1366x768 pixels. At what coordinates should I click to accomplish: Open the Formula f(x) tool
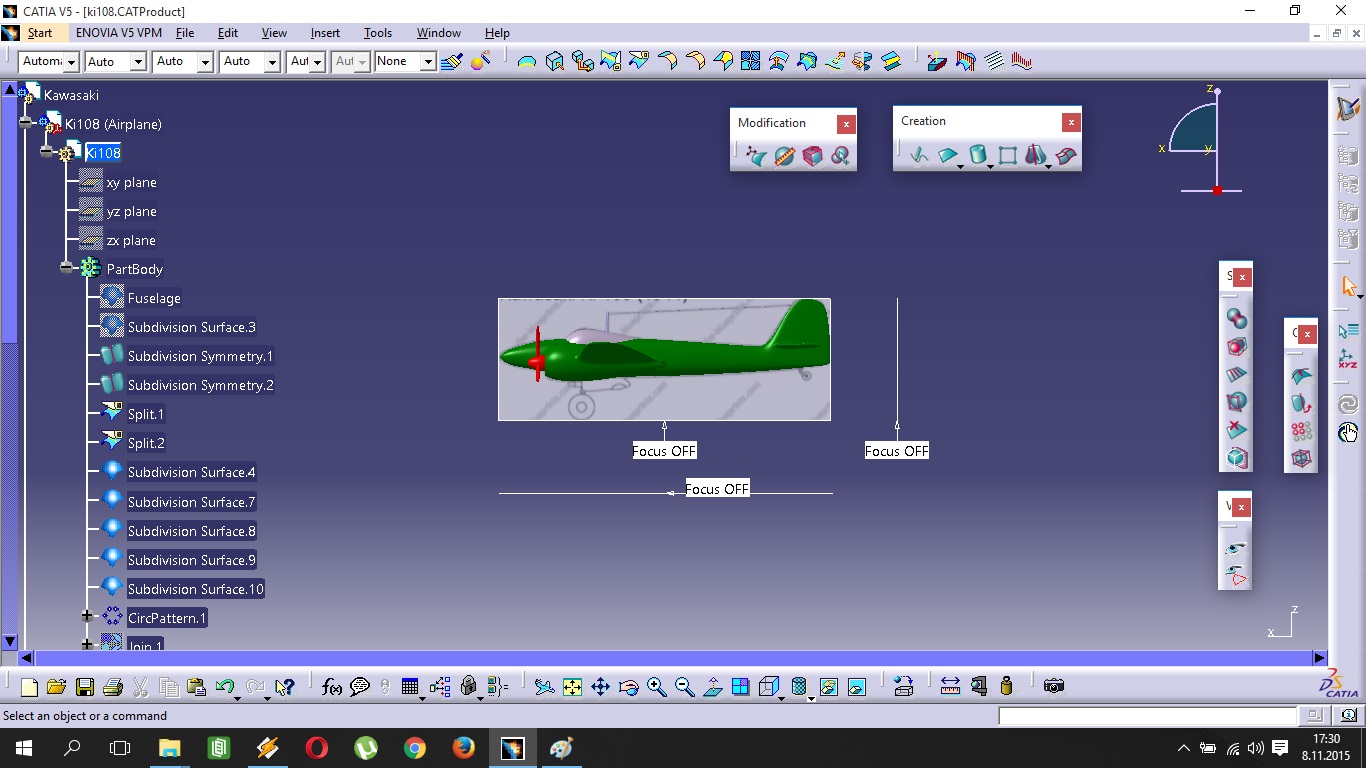[332, 687]
